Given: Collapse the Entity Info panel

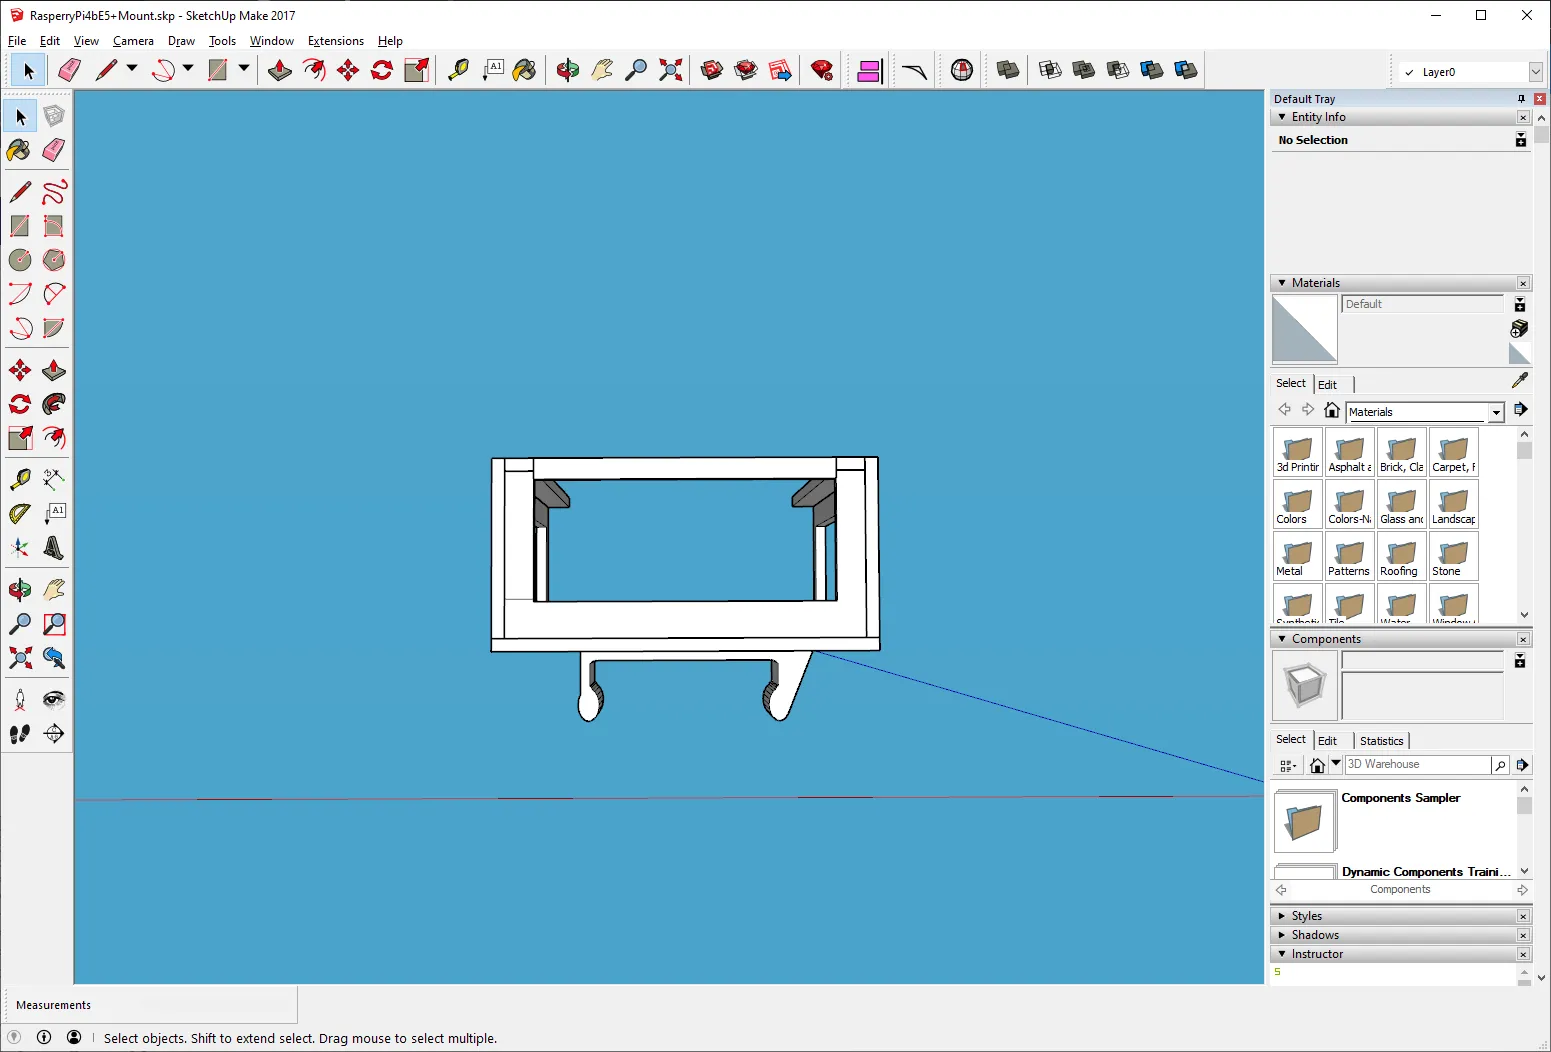Looking at the screenshot, I should click(1282, 117).
